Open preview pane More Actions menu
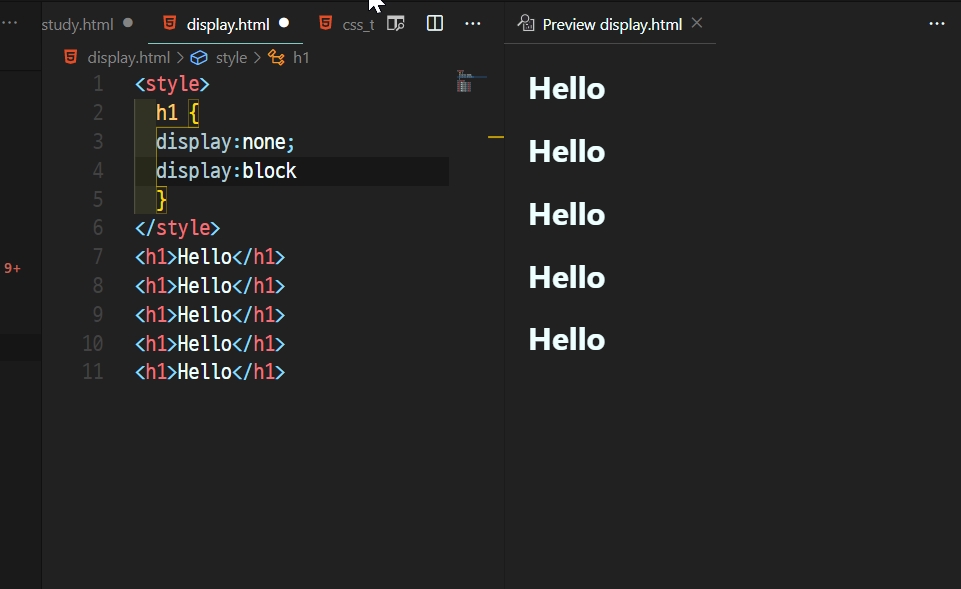Image resolution: width=961 pixels, height=589 pixels. 936,24
